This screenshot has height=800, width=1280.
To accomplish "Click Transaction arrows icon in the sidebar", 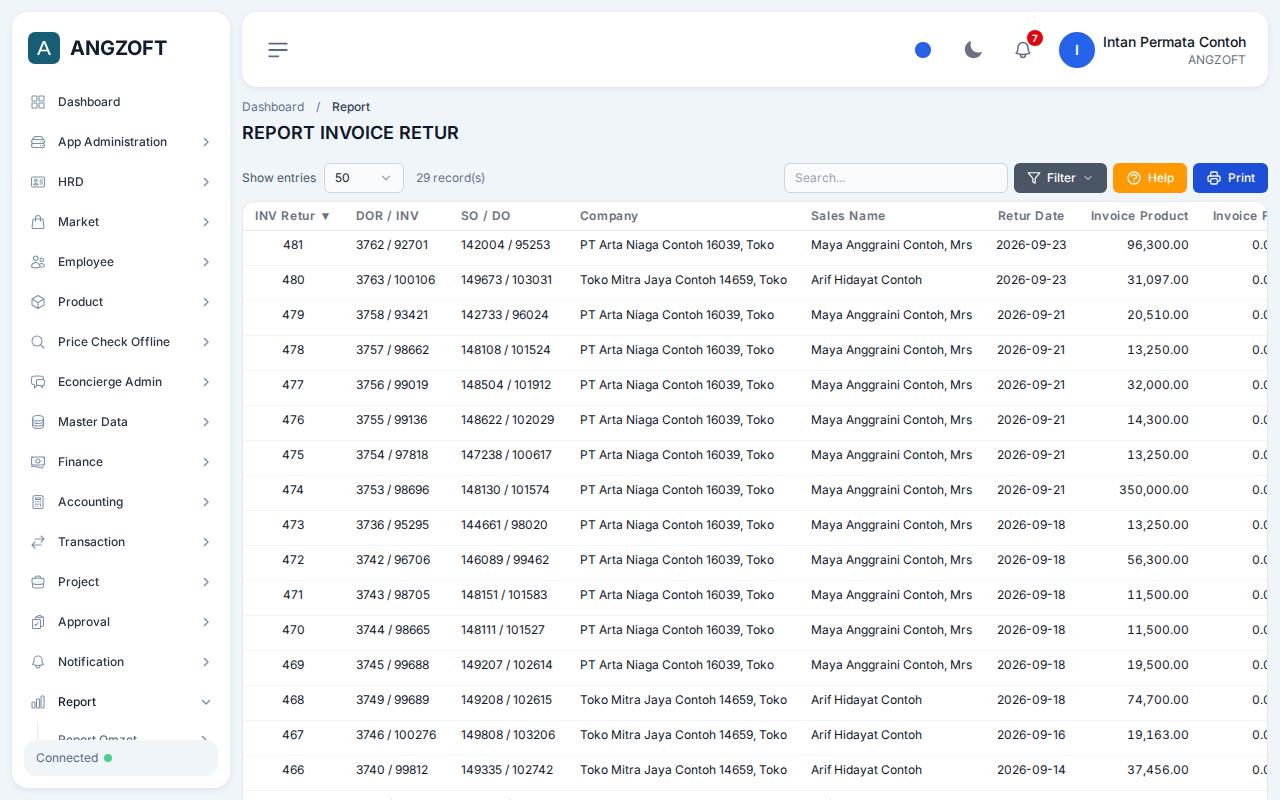I will tap(38, 542).
